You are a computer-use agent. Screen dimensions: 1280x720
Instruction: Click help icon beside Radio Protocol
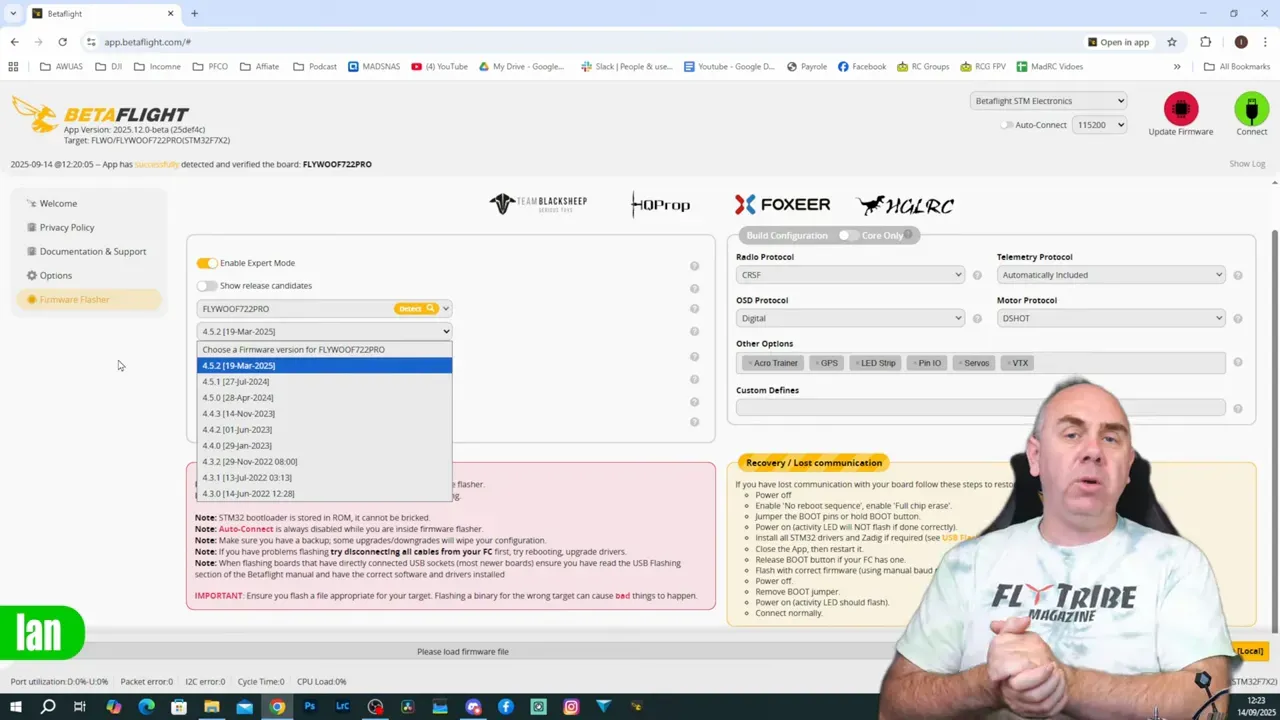tap(977, 275)
